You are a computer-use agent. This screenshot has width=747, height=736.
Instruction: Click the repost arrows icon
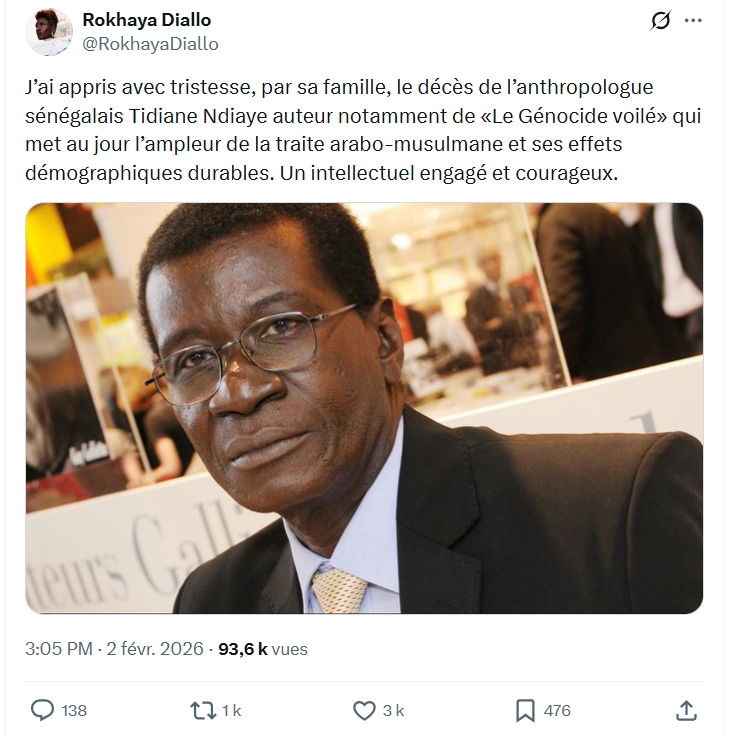(x=203, y=710)
